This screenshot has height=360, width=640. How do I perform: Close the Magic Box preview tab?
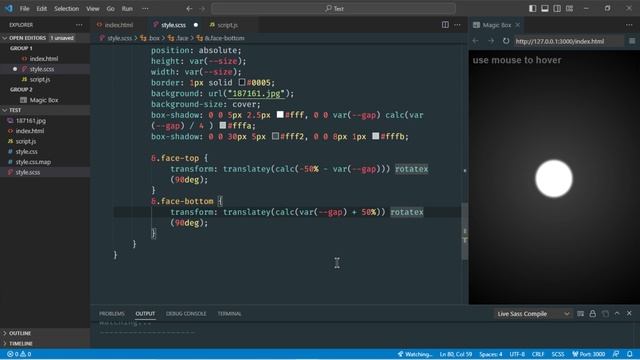pyautogui.click(x=518, y=25)
